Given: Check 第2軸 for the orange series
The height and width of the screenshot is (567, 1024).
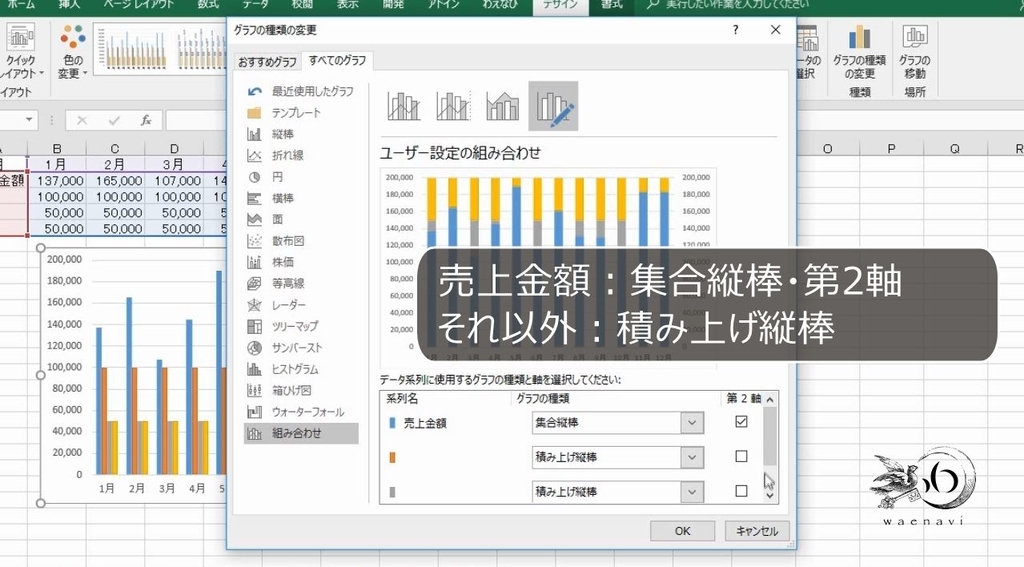Looking at the screenshot, I should pos(741,456).
